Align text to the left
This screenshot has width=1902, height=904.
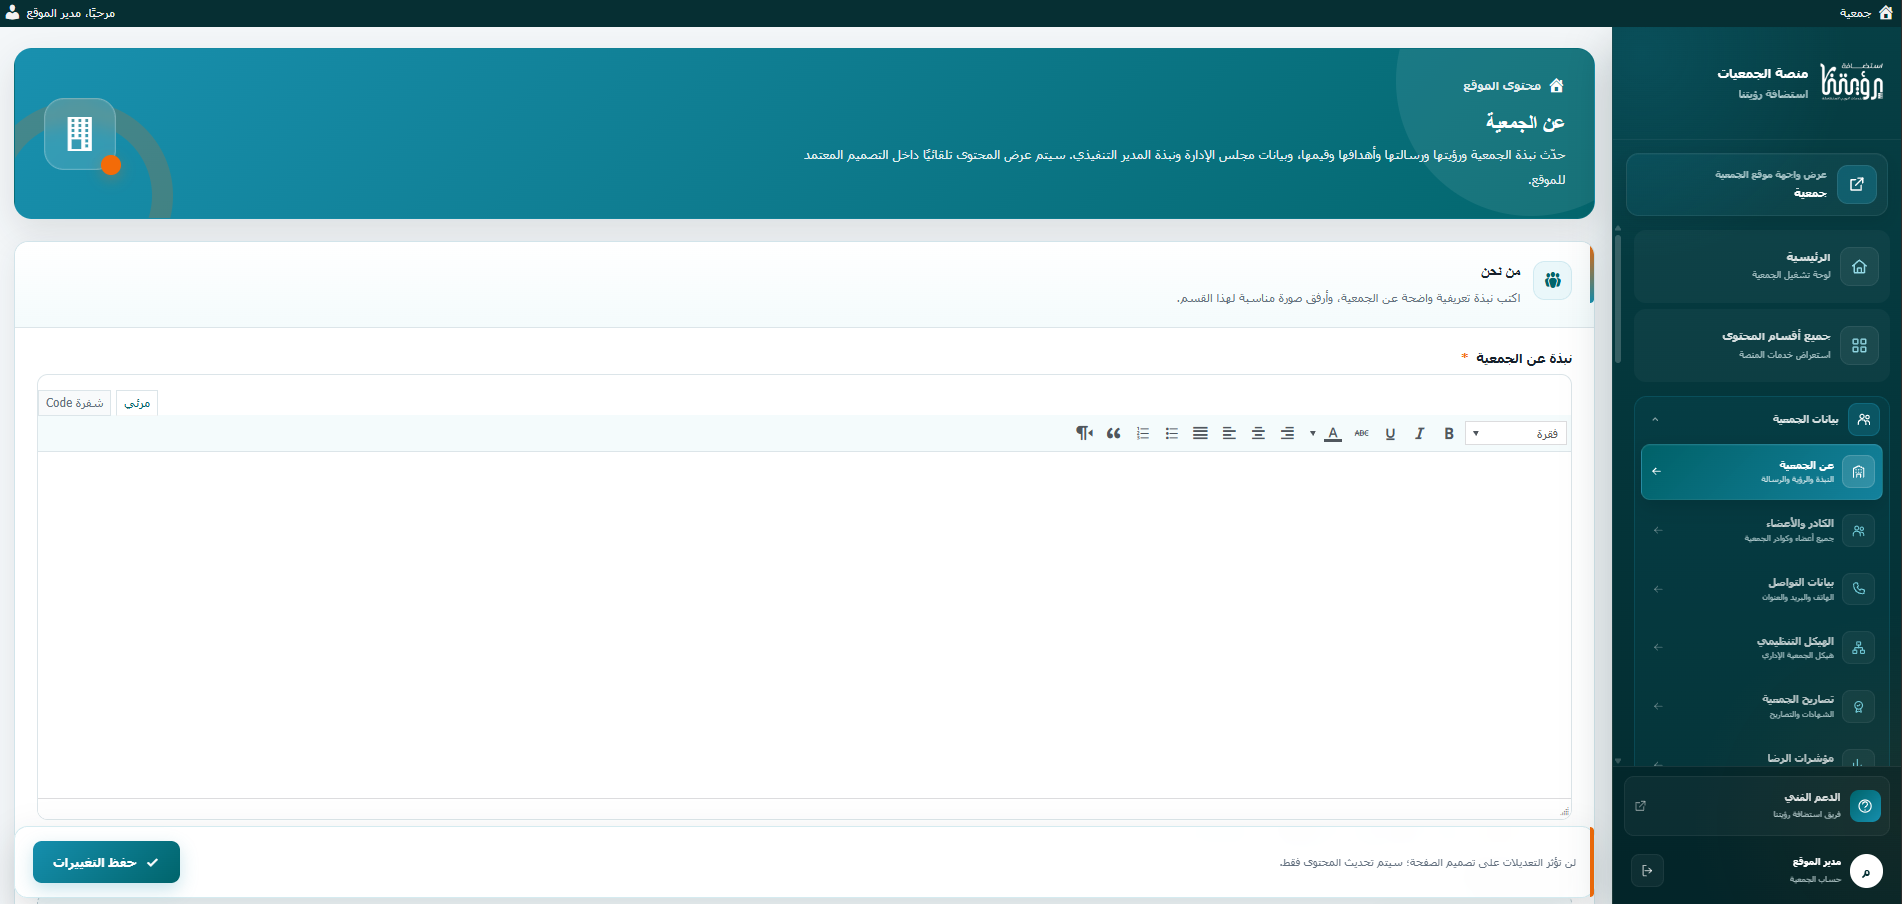pos(1229,433)
